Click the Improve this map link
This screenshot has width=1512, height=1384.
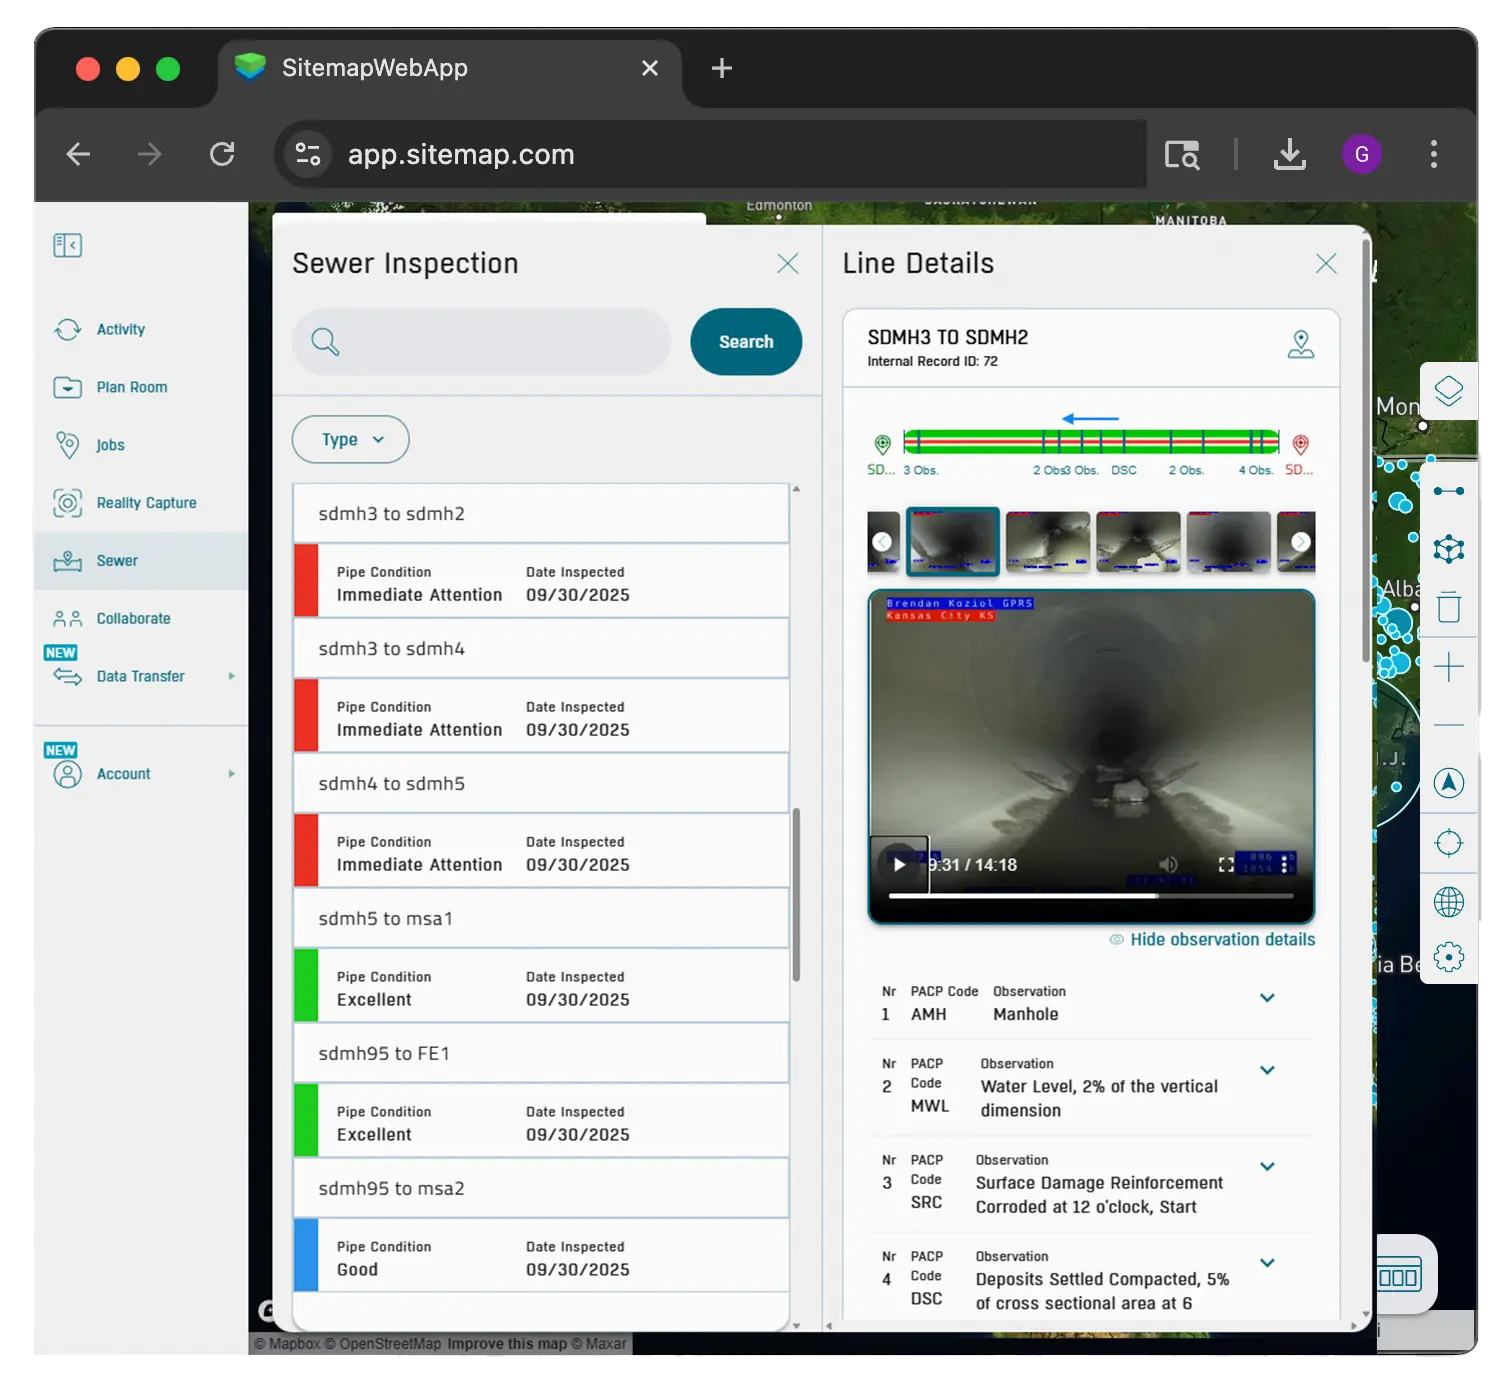[507, 1344]
